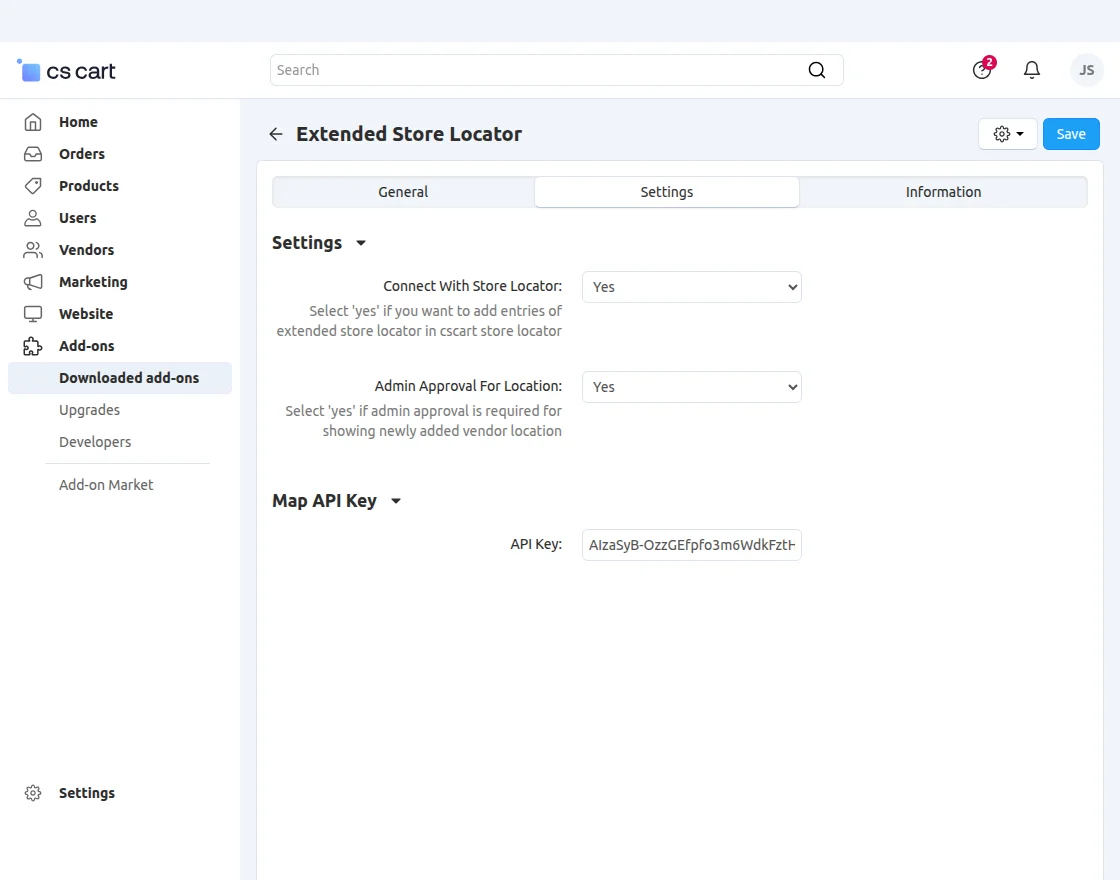The image size is (1120, 880).
Task: Open the Connect With Store Locator dropdown
Action: pos(691,287)
